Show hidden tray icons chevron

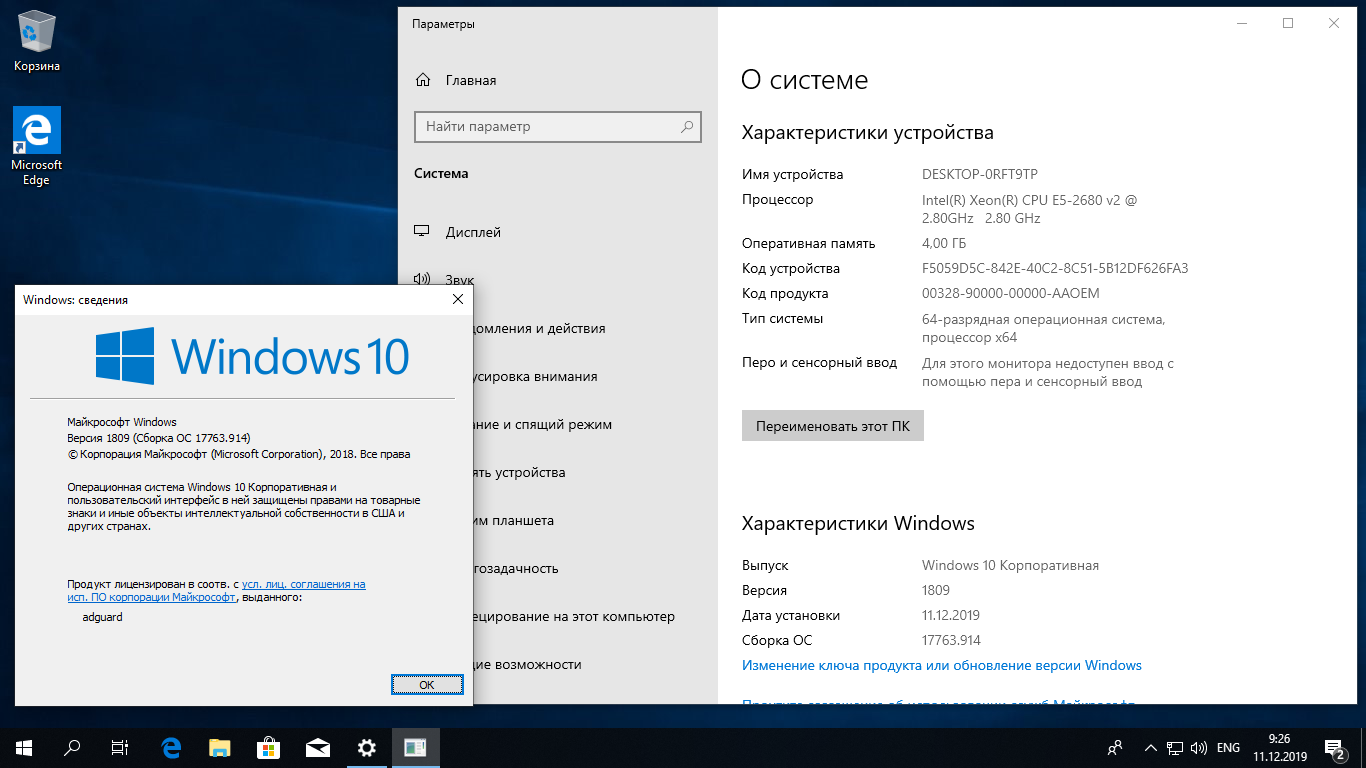(x=1151, y=747)
